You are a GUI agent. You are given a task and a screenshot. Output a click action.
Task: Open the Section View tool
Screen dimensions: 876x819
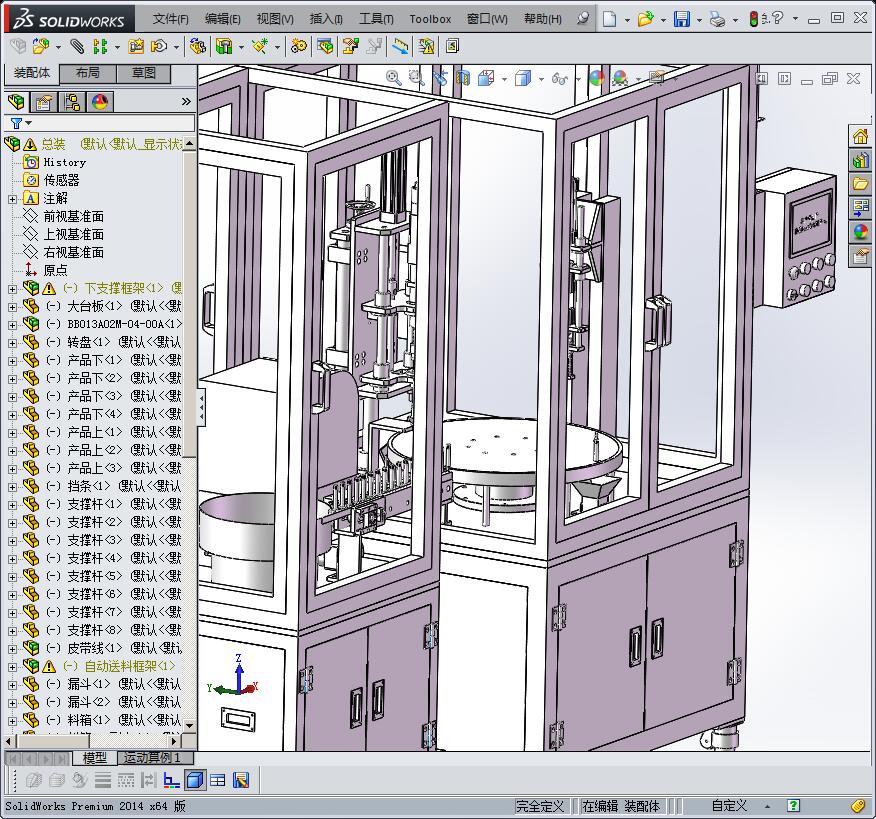pos(463,78)
